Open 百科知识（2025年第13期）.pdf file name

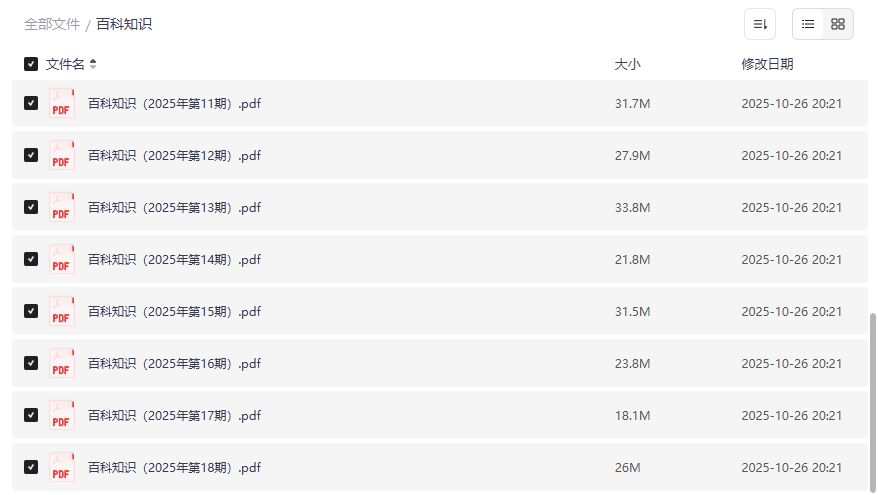click(x=174, y=207)
